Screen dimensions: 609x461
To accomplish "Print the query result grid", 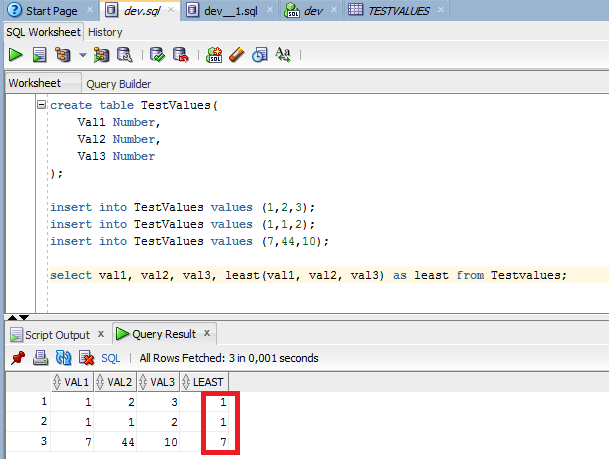I will (41, 357).
